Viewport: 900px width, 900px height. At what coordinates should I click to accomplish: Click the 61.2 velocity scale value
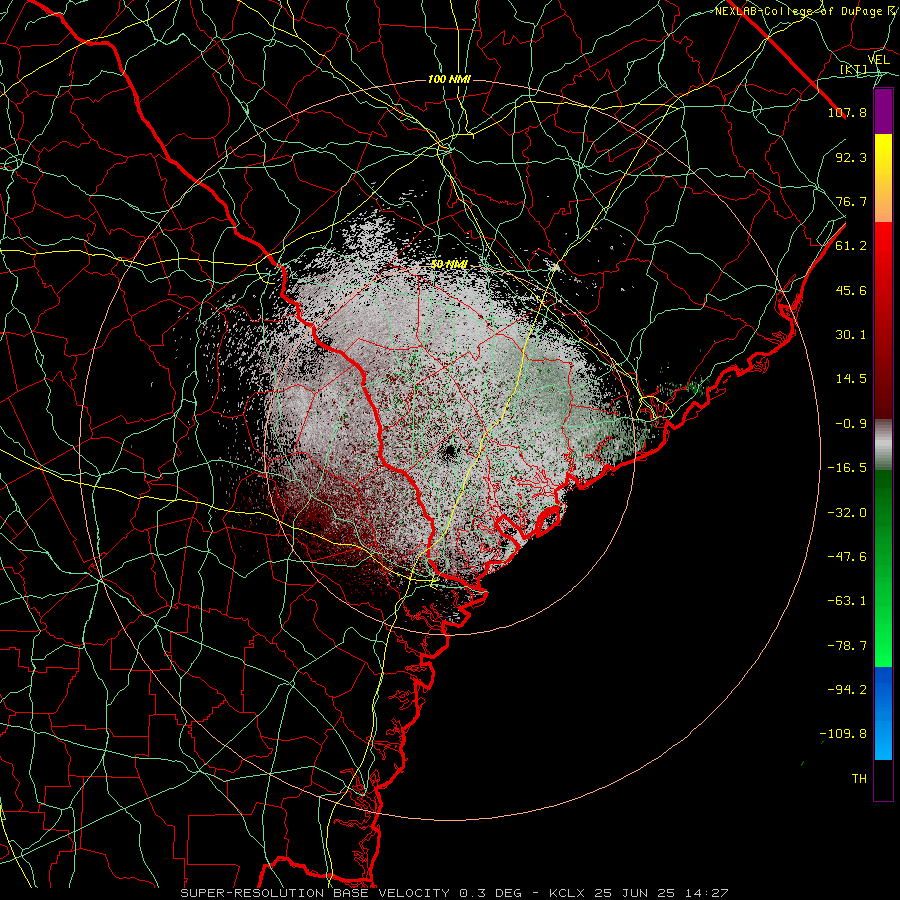pyautogui.click(x=851, y=246)
